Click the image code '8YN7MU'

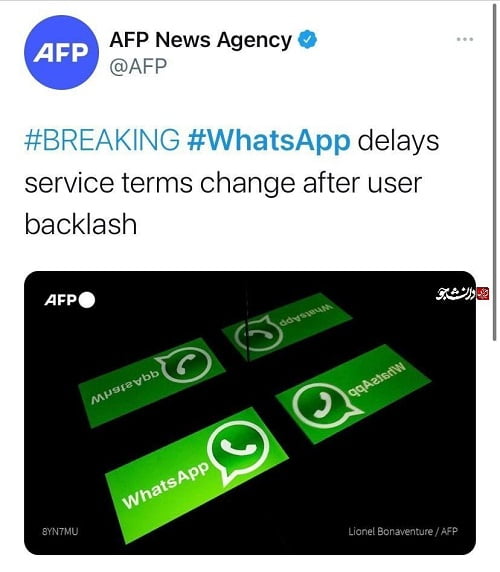(60, 531)
